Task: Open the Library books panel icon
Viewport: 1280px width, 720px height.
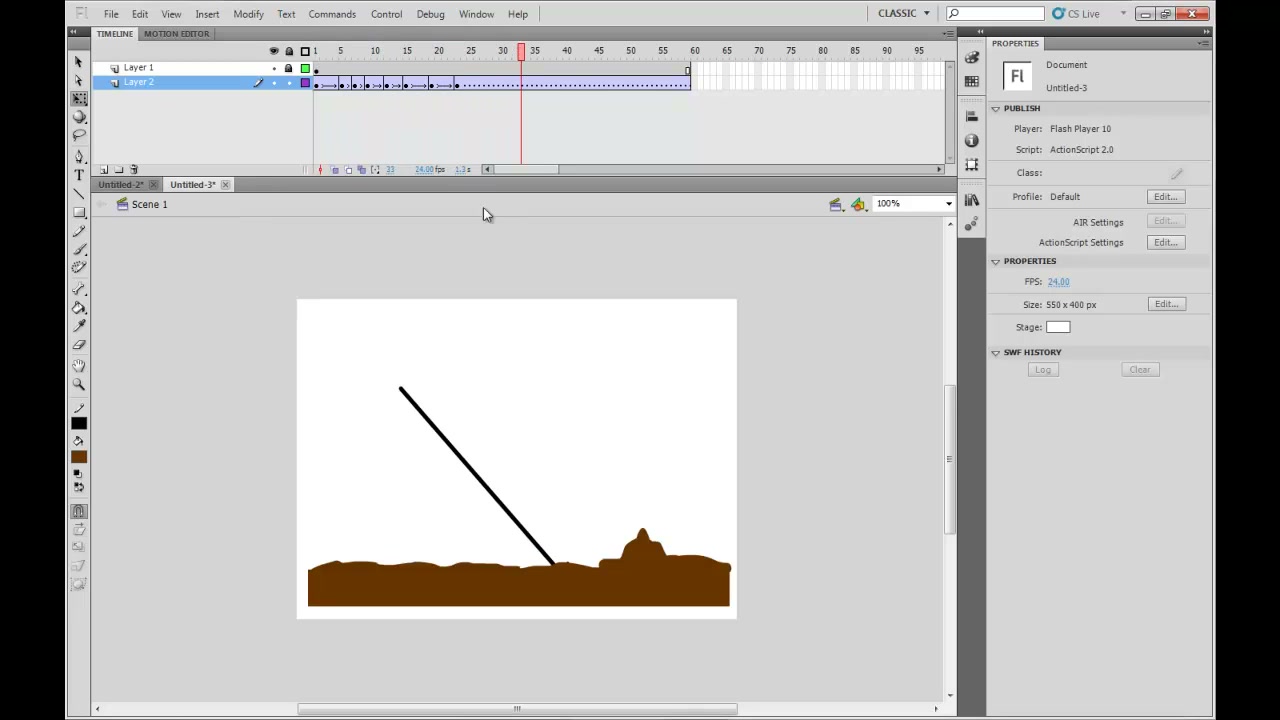Action: tap(971, 201)
